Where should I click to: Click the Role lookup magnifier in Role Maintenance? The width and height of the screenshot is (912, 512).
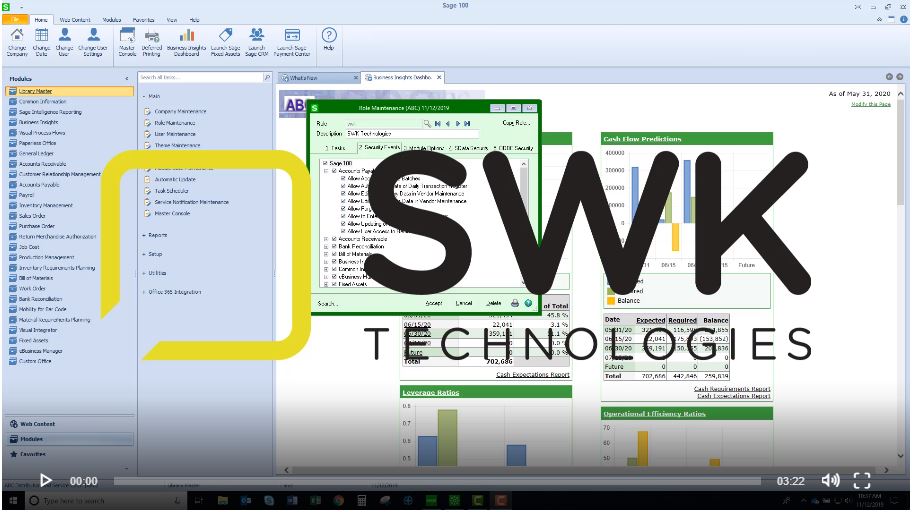click(427, 123)
